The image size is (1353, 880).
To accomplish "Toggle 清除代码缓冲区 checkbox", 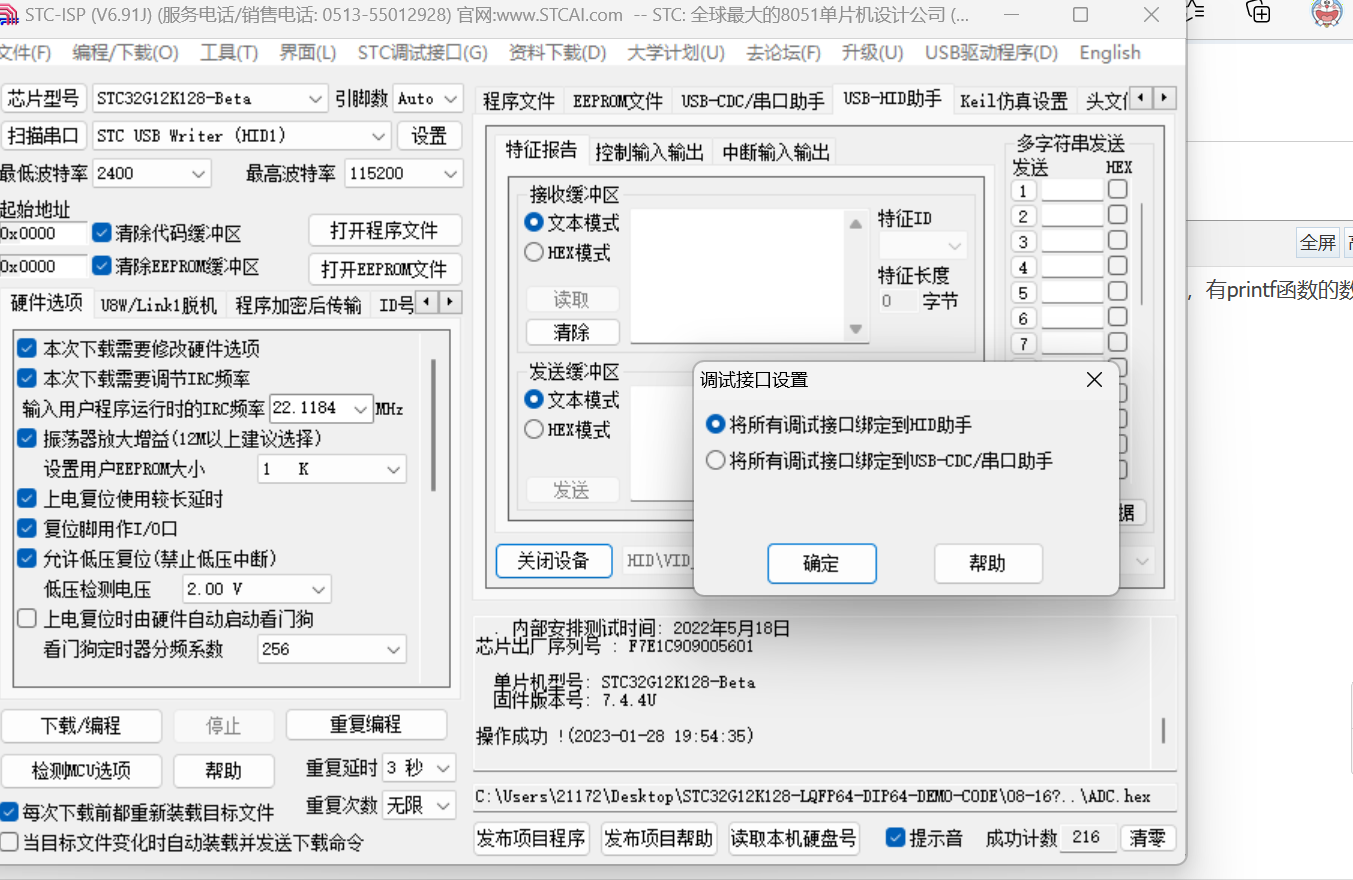I will 101,233.
